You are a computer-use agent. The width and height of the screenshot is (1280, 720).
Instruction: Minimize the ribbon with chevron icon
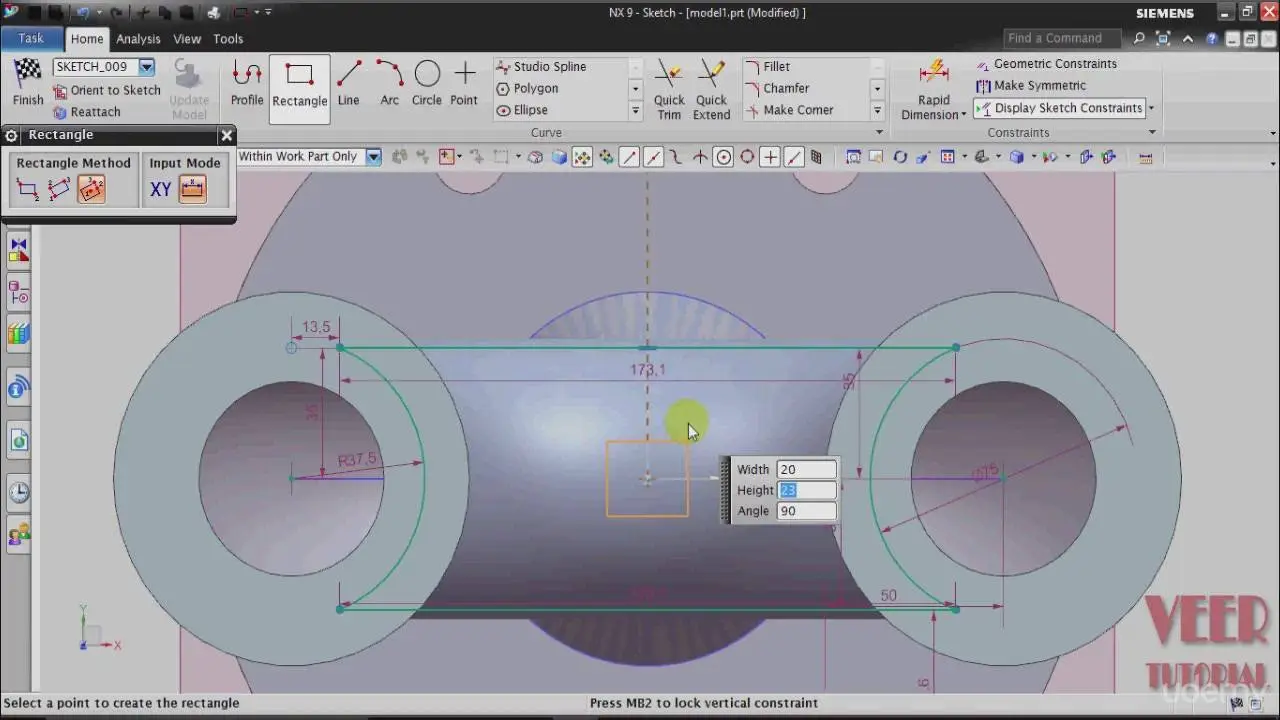click(1187, 38)
